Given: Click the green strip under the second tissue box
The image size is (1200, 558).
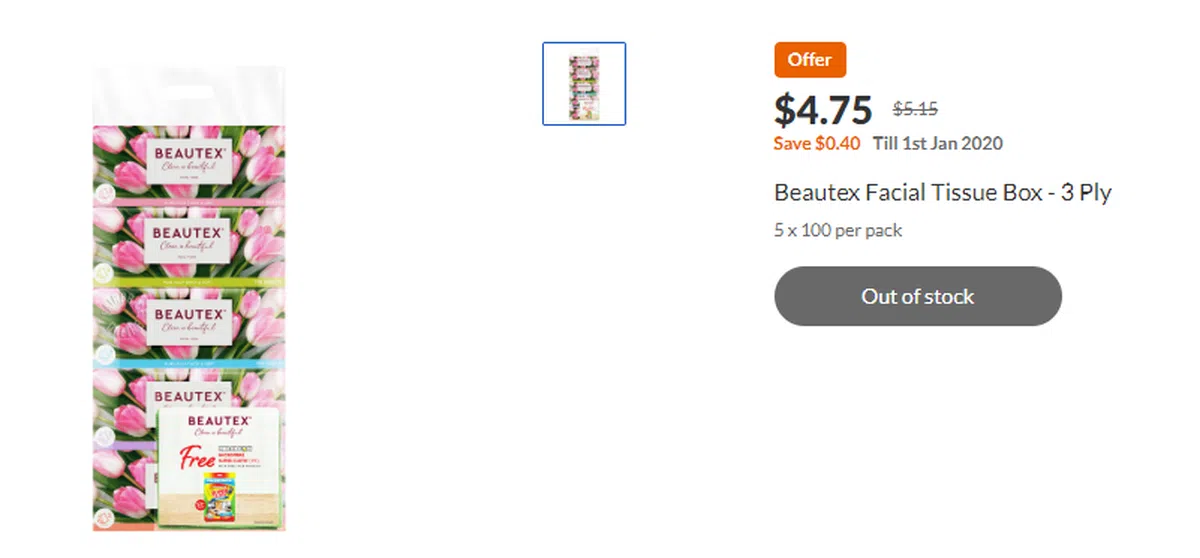Looking at the screenshot, I should [189, 283].
